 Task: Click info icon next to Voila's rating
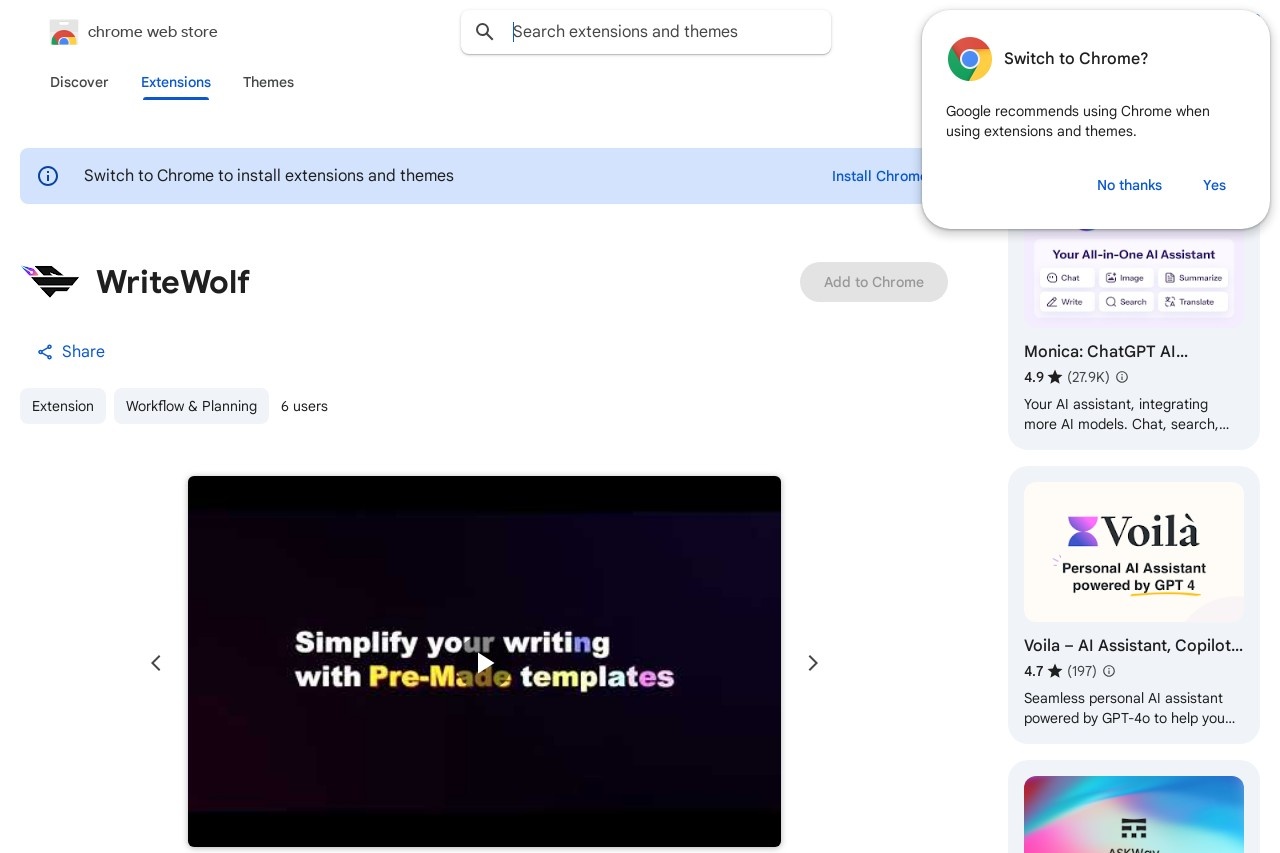(1109, 671)
